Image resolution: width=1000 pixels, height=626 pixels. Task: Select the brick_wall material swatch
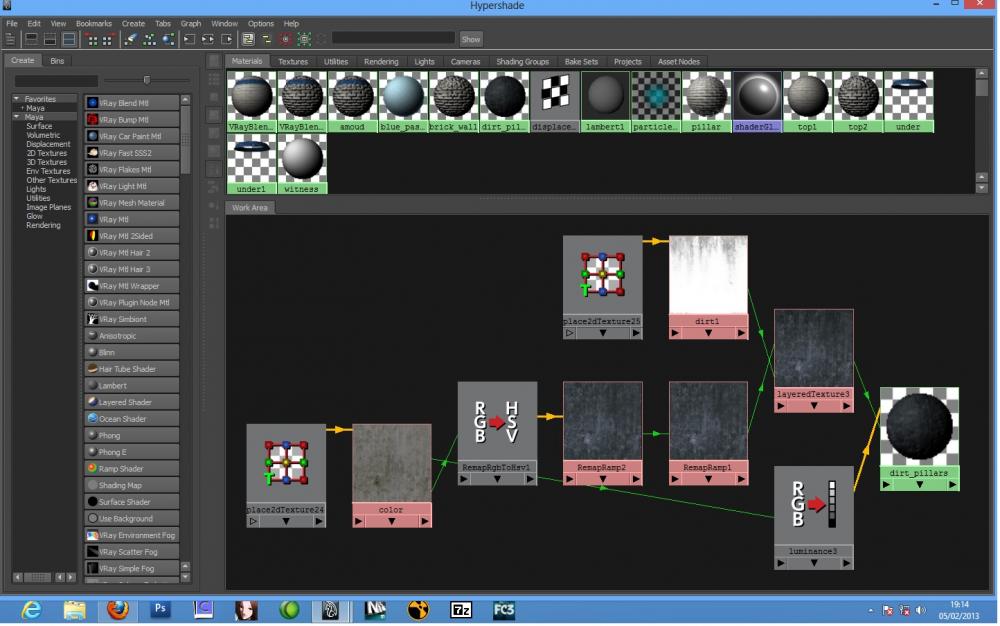[453, 101]
